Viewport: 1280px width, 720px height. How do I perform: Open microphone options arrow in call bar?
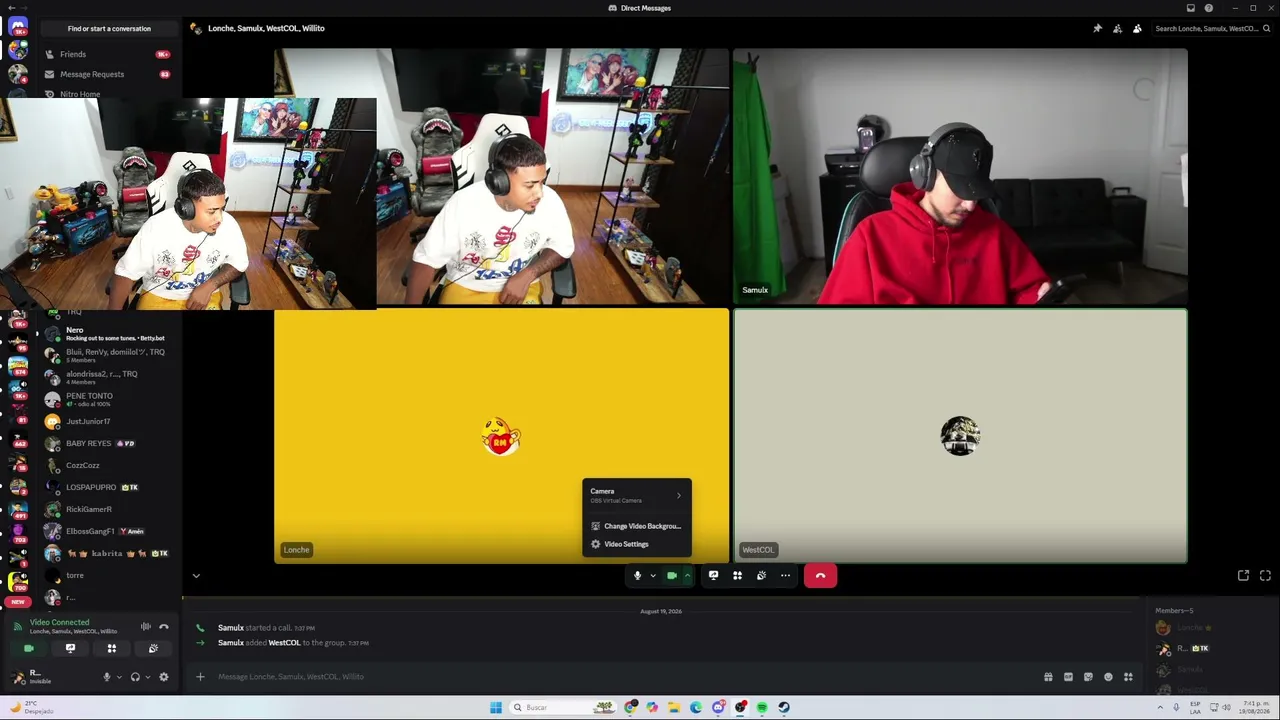click(x=652, y=575)
